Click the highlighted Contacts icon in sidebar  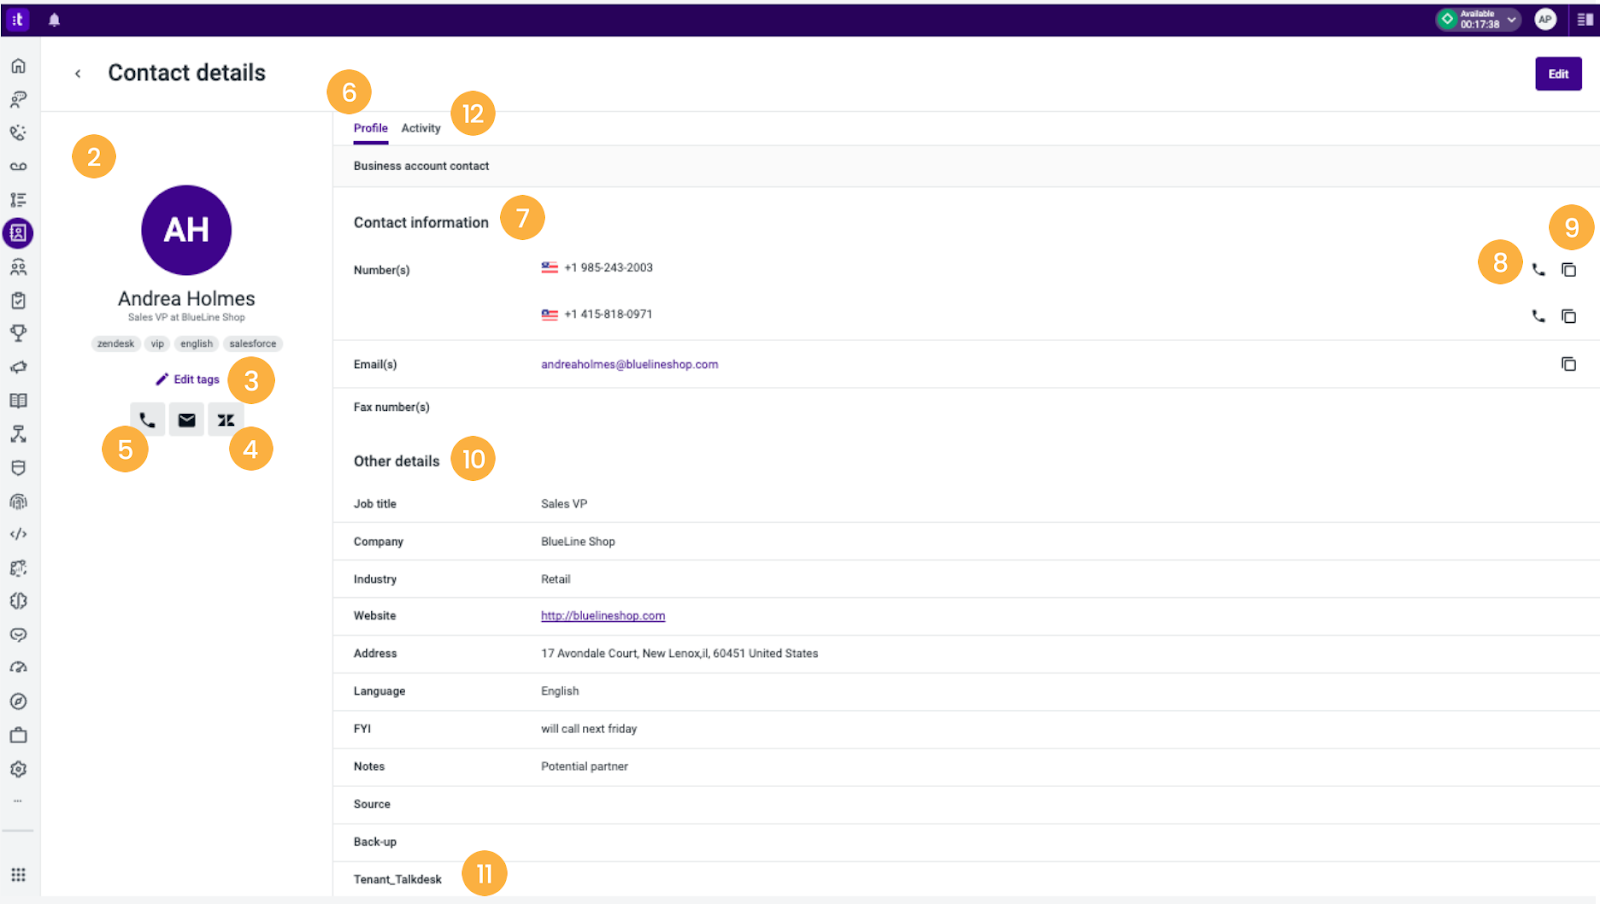[18, 233]
